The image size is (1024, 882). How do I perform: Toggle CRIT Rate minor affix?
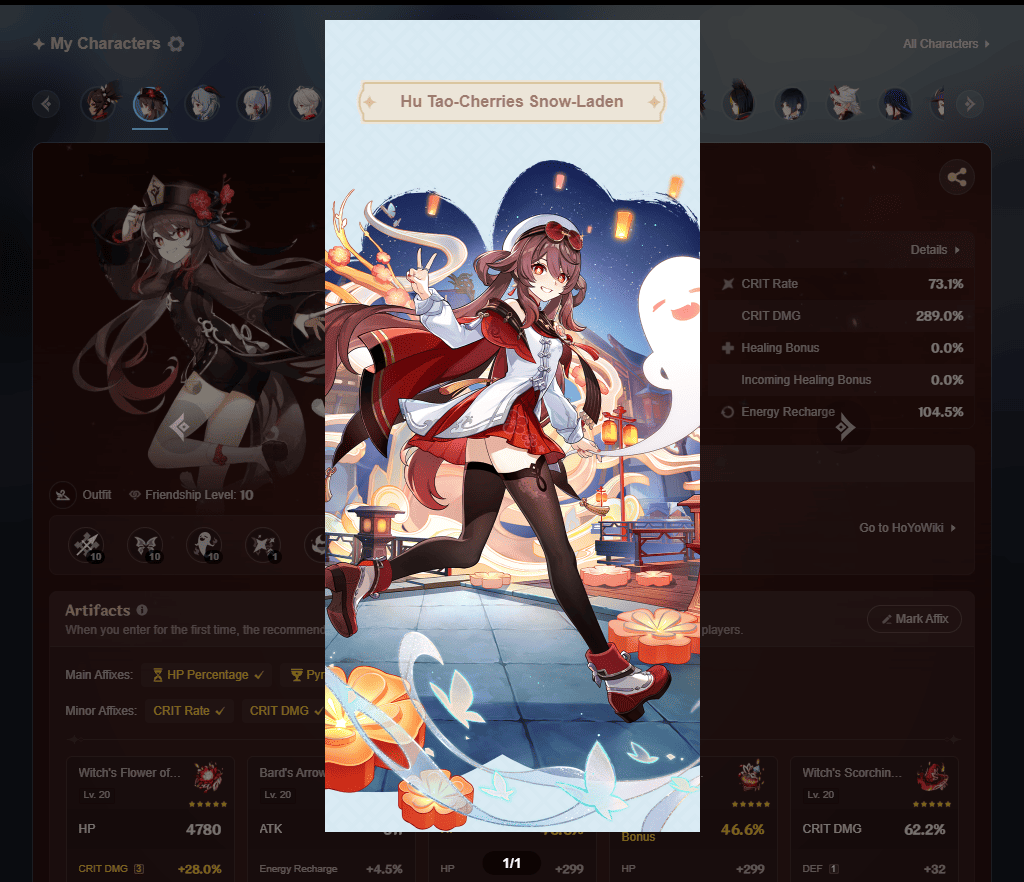188,711
